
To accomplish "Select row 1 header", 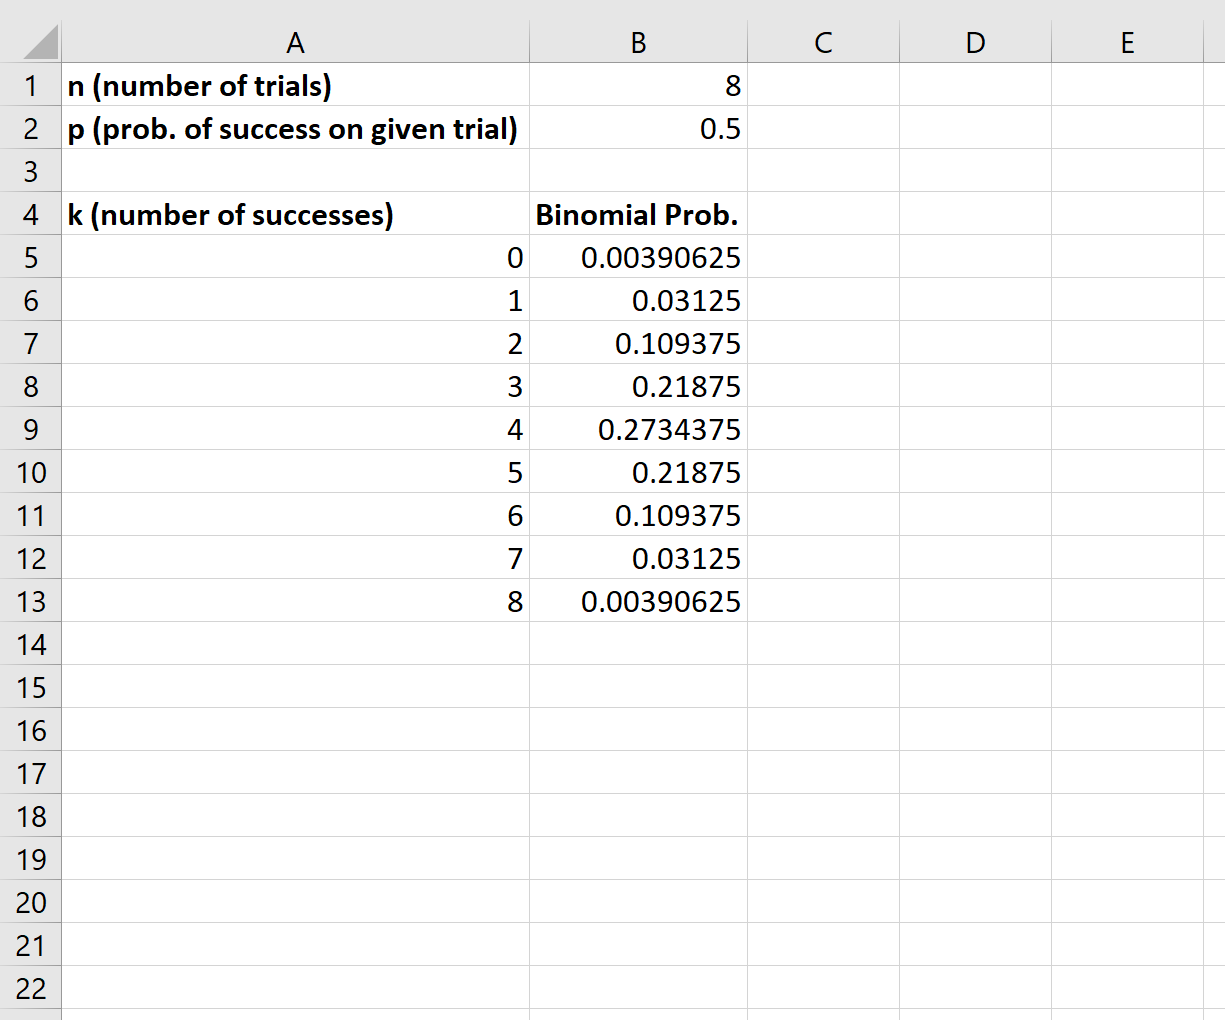I will pyautogui.click(x=31, y=86).
